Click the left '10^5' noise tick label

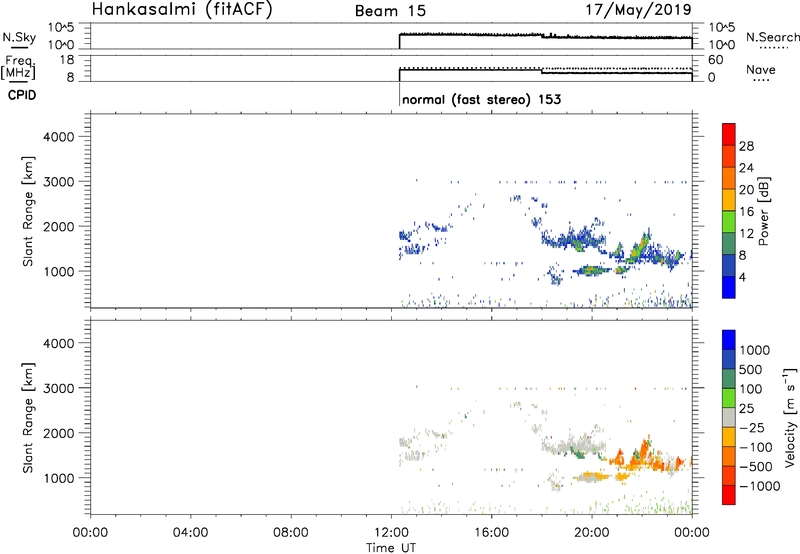[61, 27]
